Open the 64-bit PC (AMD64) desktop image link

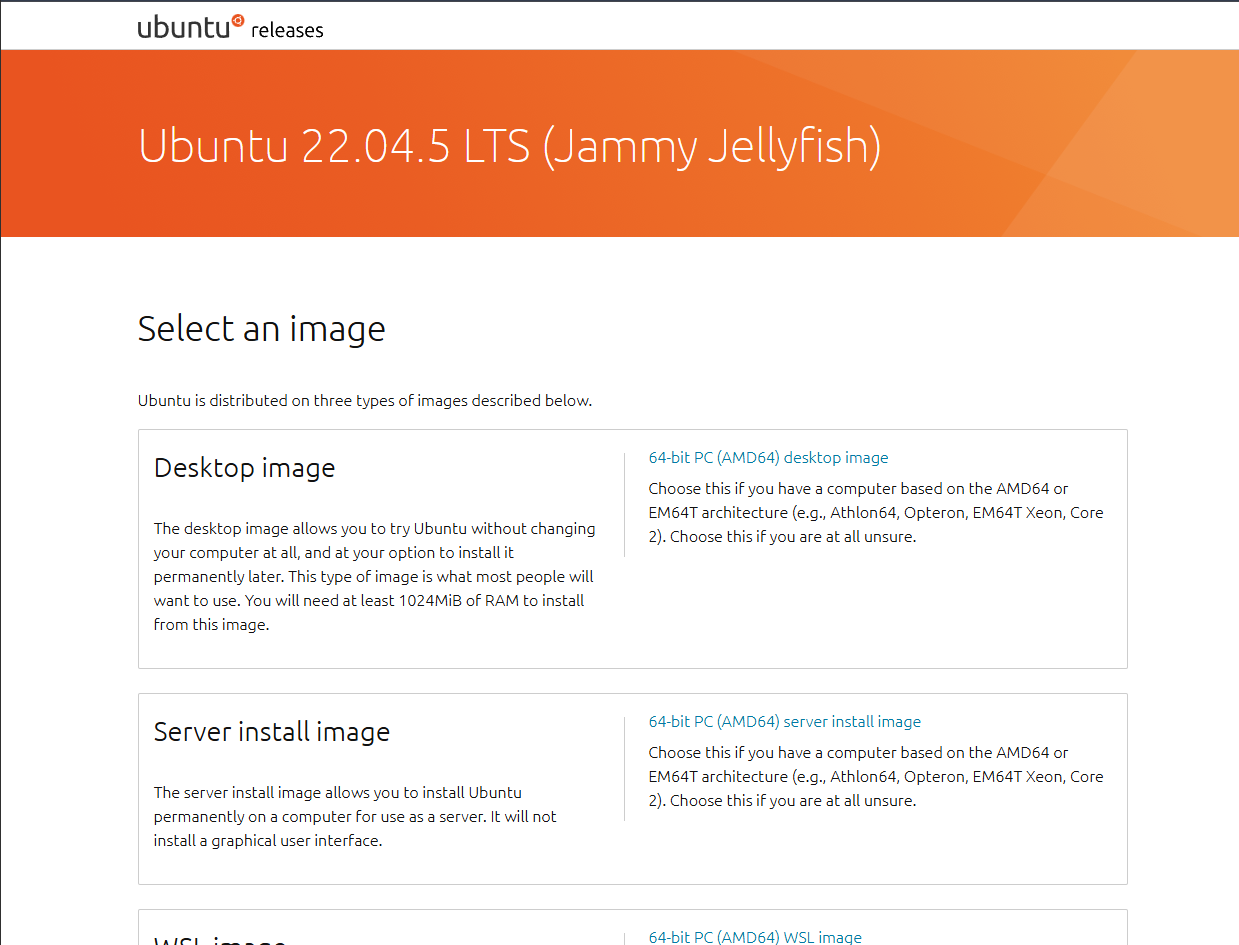click(768, 458)
